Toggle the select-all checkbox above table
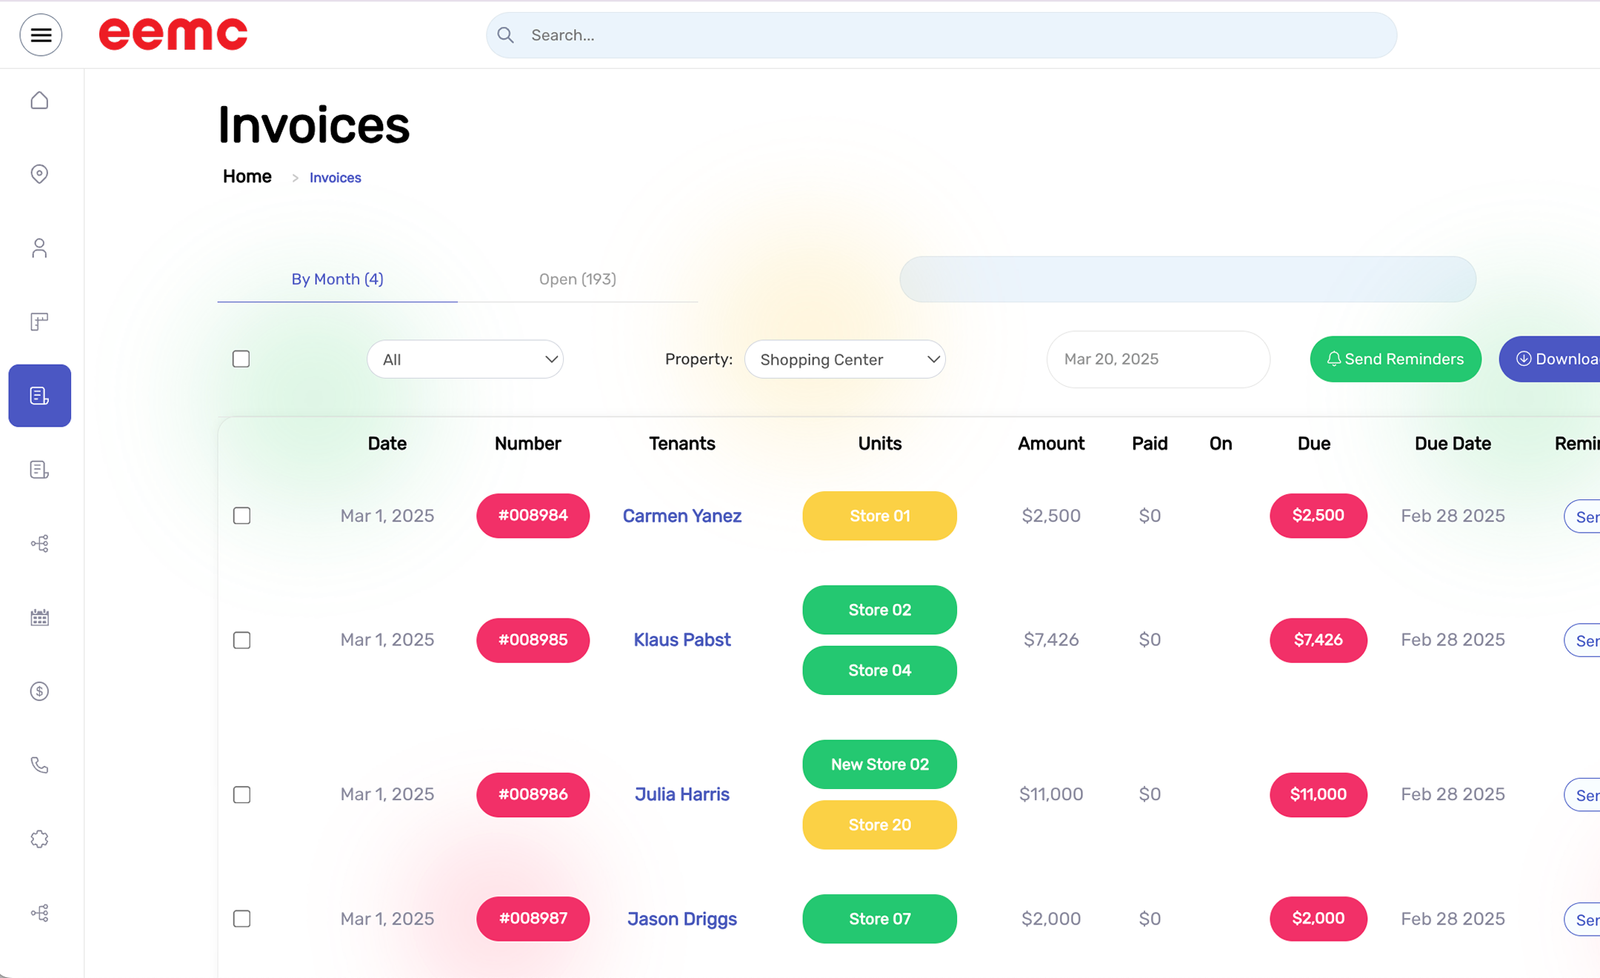Image resolution: width=1600 pixels, height=978 pixels. (x=241, y=359)
